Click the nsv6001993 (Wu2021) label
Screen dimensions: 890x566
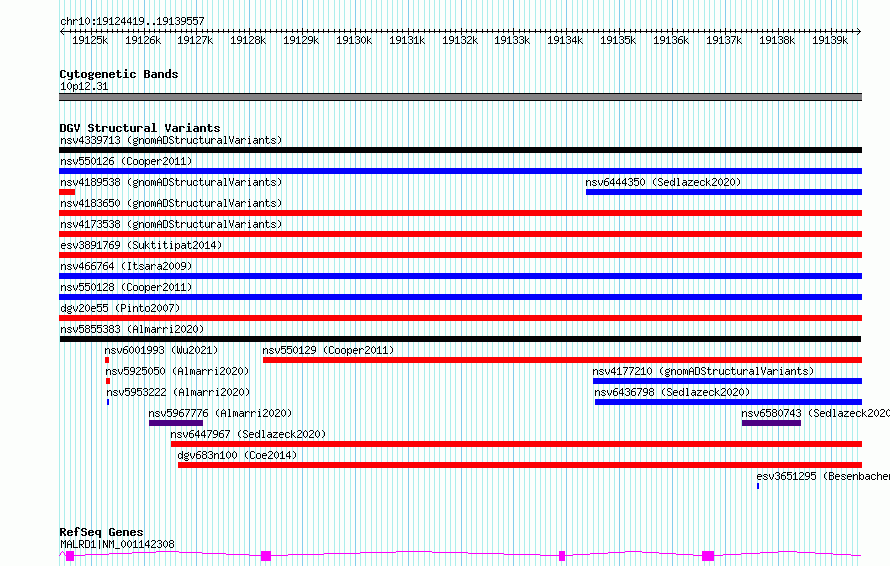161,350
